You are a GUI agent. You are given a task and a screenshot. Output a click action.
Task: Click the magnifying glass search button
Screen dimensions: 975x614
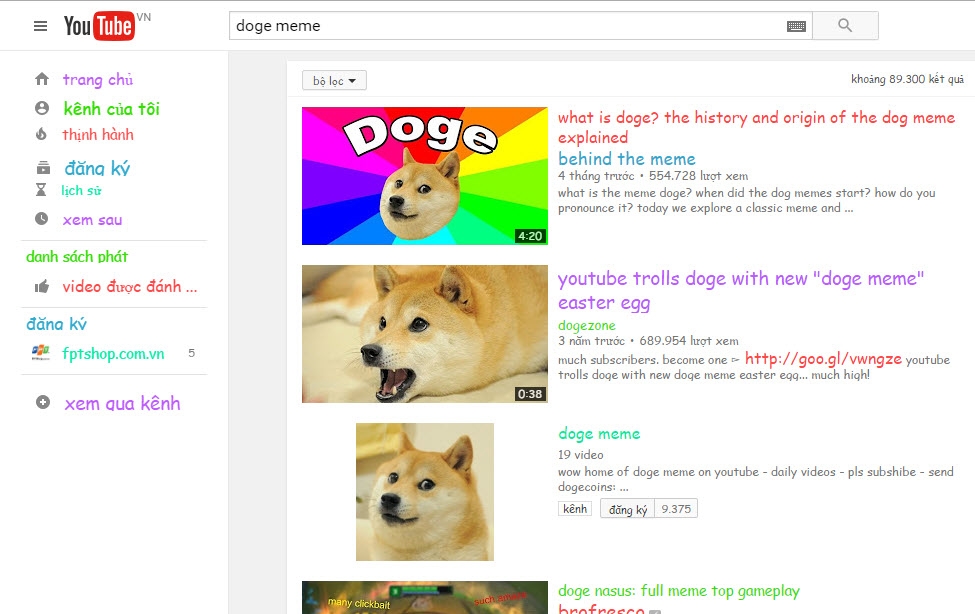click(845, 26)
